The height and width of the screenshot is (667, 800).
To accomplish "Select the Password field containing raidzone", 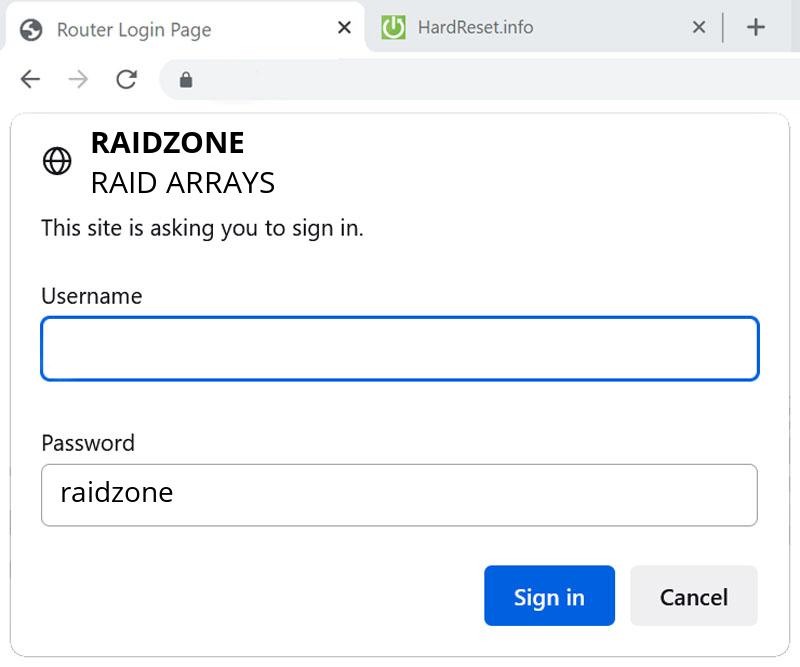I will pos(400,494).
